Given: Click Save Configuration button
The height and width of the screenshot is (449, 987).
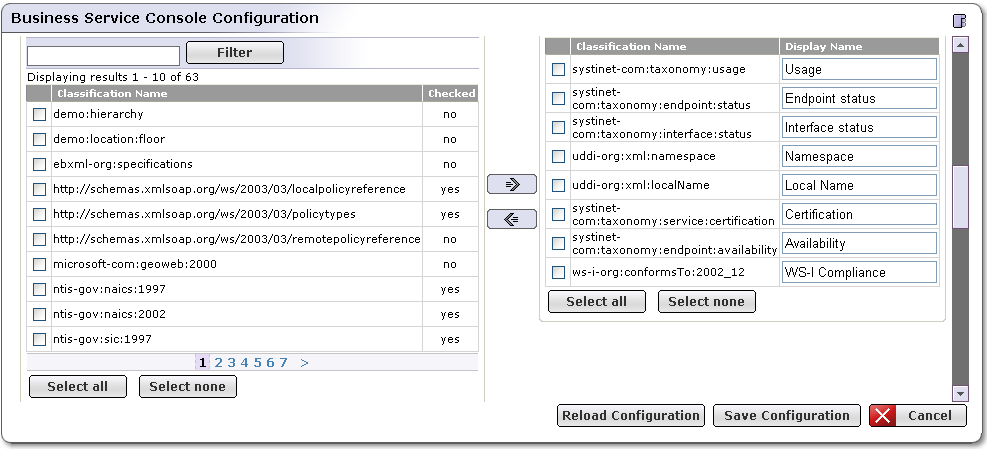Looking at the screenshot, I should [x=787, y=416].
